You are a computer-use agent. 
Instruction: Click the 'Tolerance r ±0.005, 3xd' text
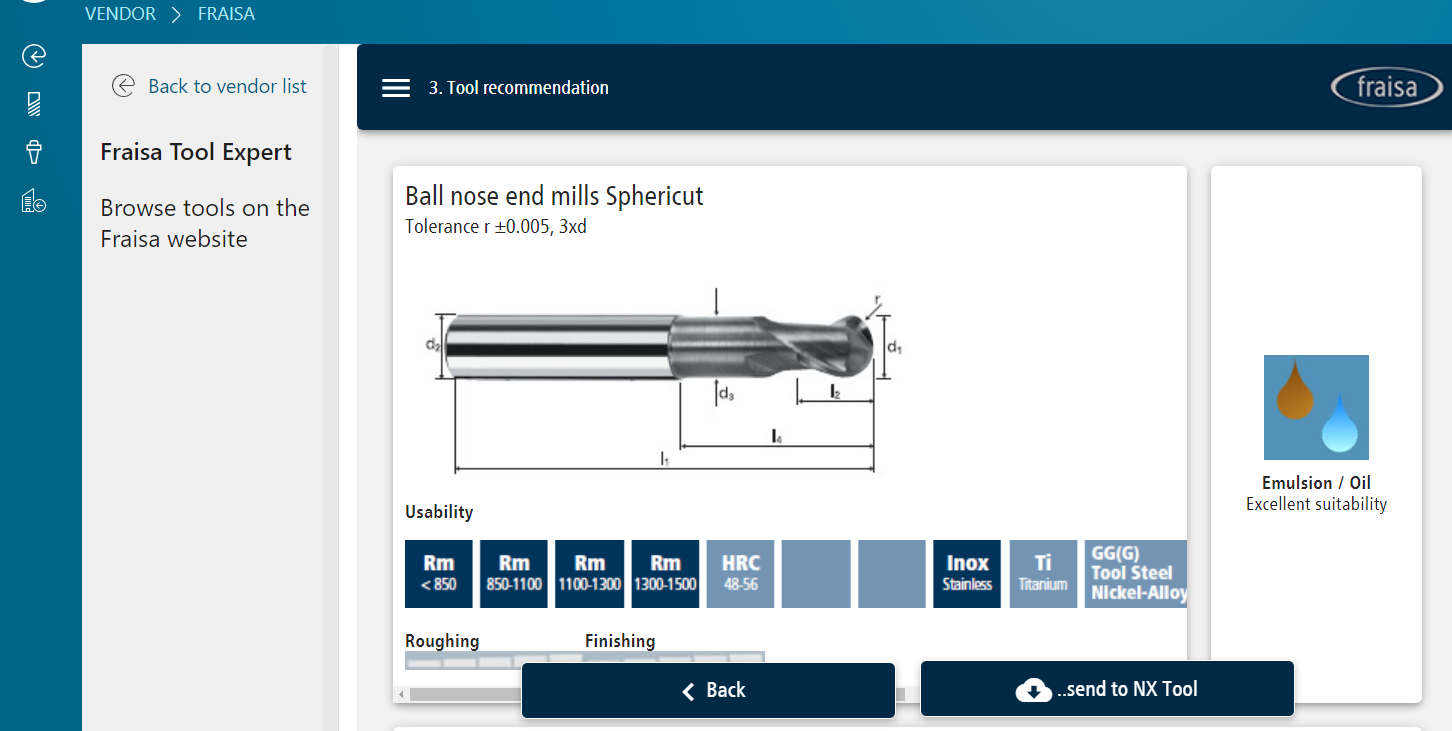pyautogui.click(x=496, y=227)
